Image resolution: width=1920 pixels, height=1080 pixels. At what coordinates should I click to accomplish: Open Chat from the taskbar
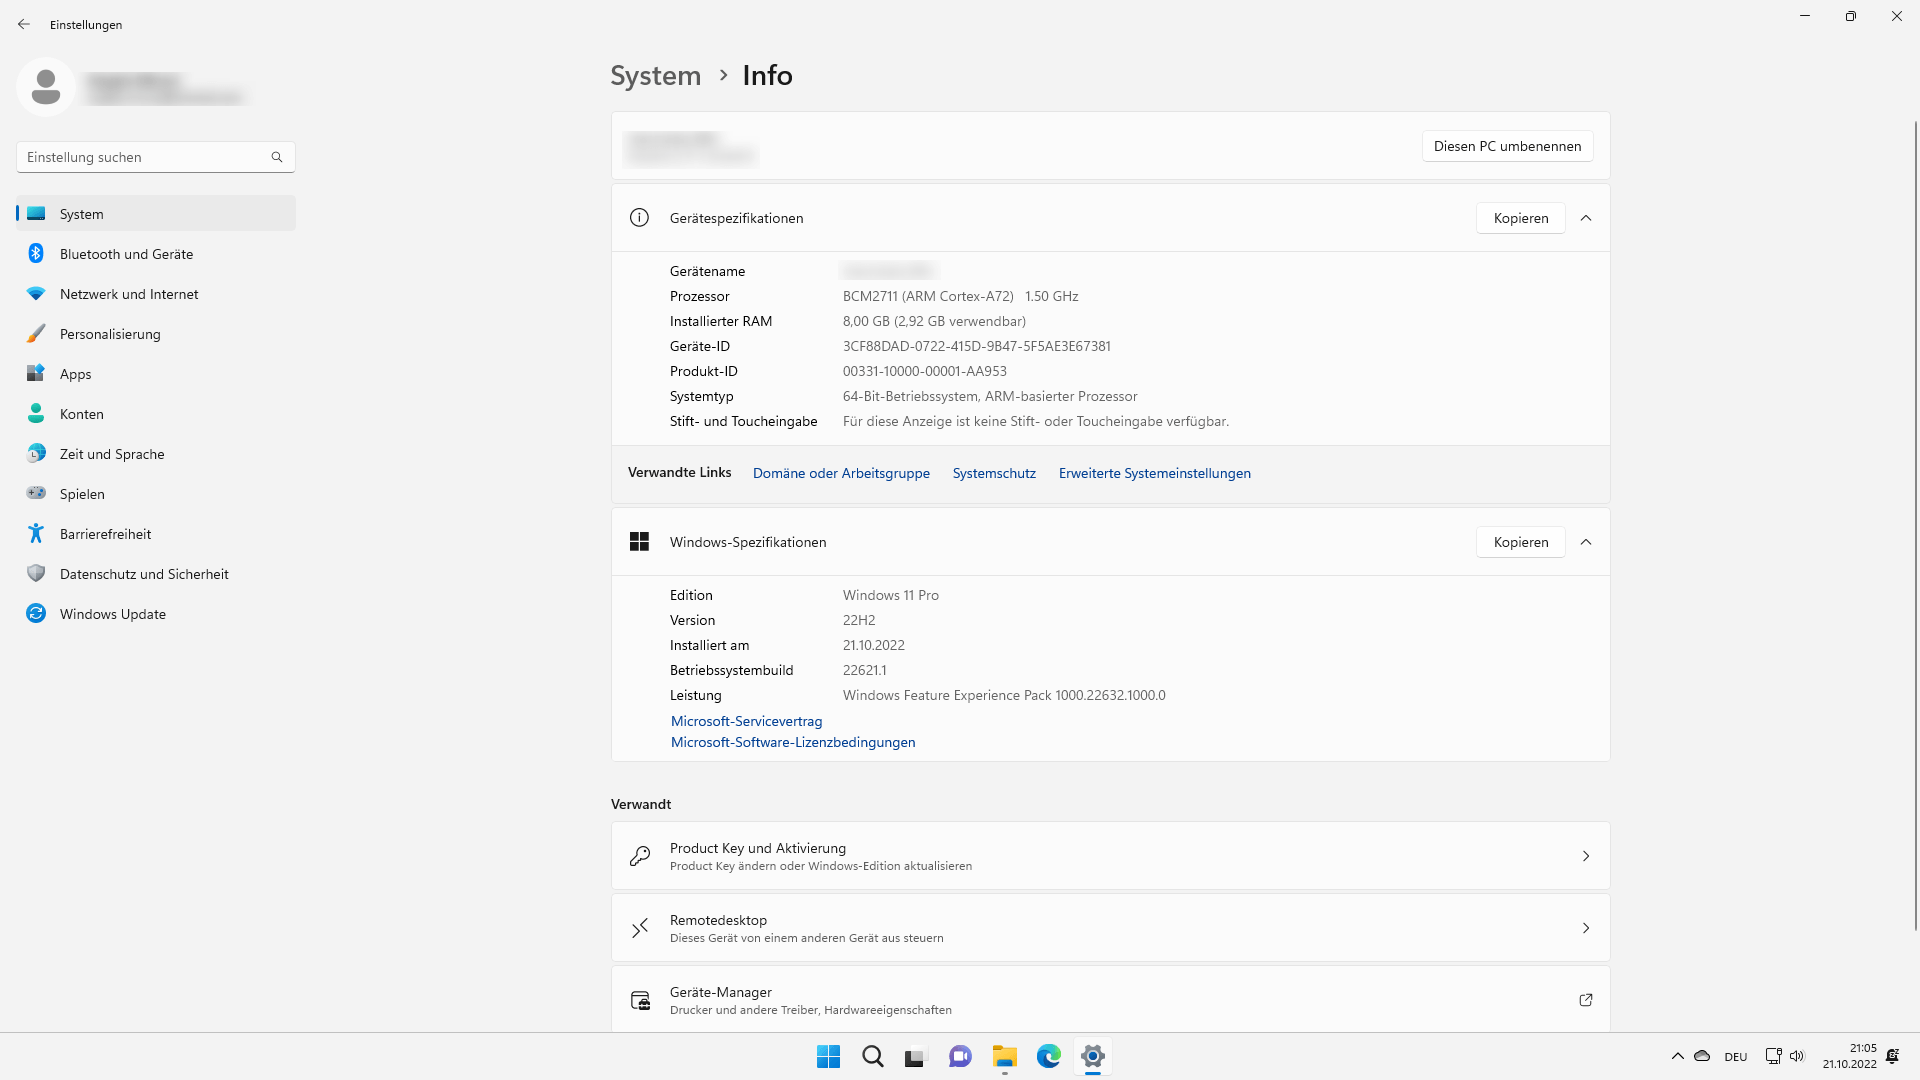960,1056
